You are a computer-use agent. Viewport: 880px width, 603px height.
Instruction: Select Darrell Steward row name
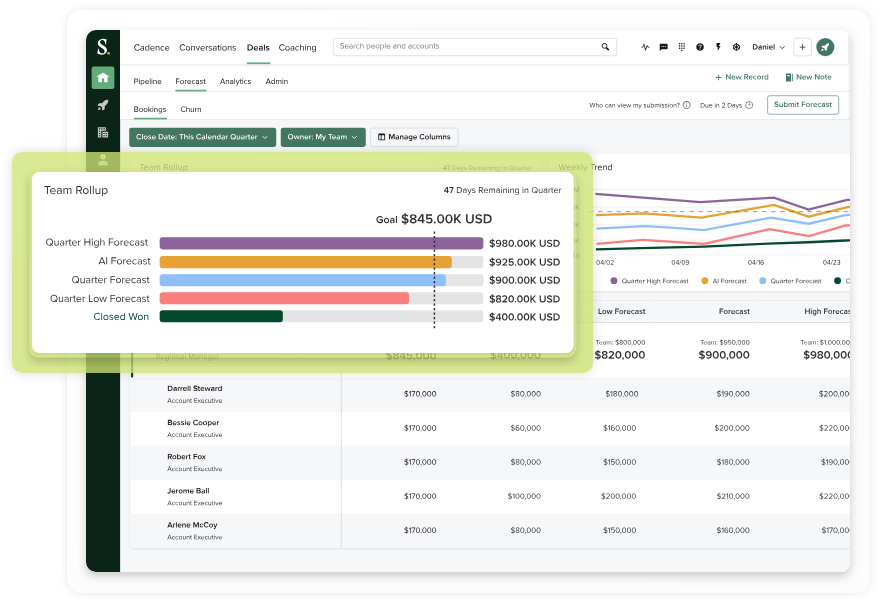tap(195, 389)
